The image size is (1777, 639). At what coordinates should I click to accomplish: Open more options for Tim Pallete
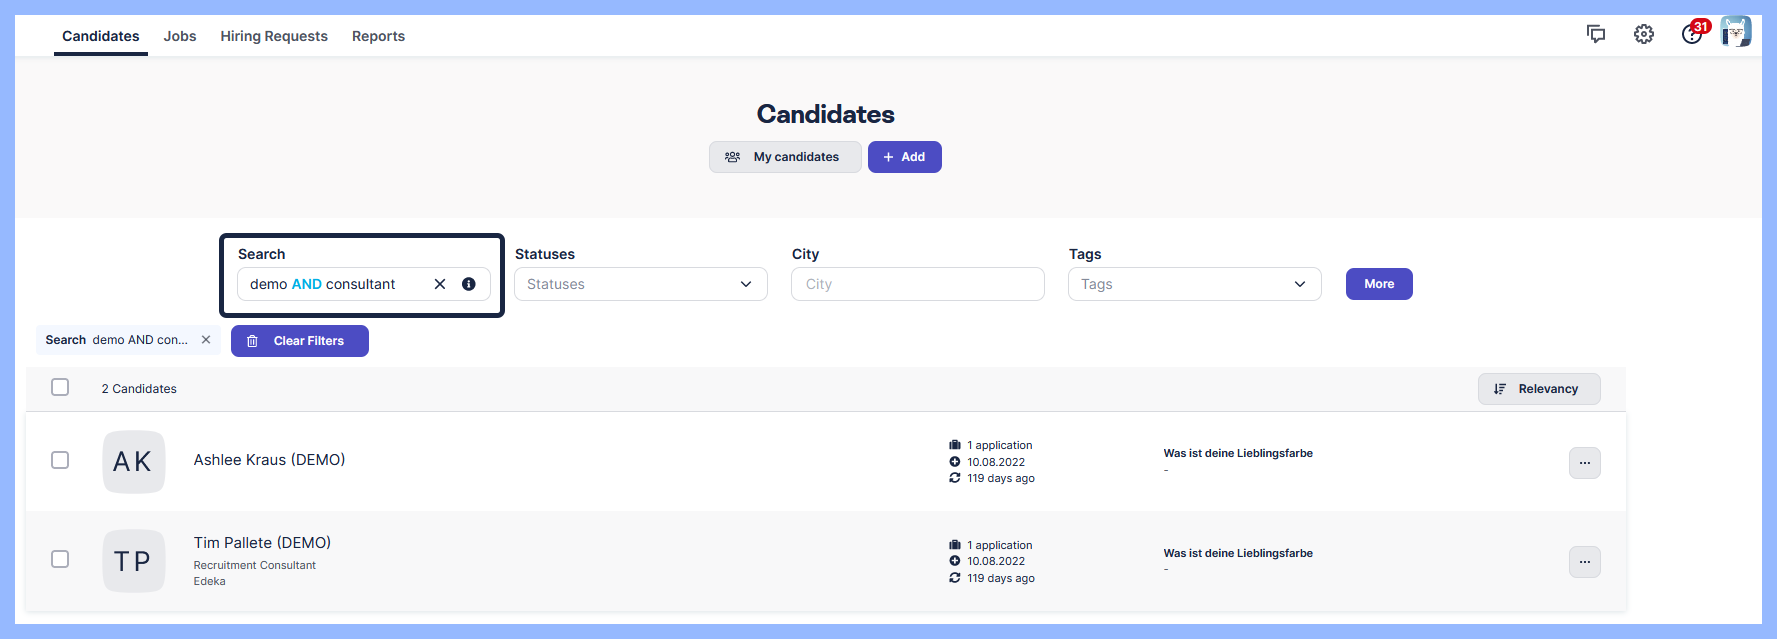coord(1584,562)
